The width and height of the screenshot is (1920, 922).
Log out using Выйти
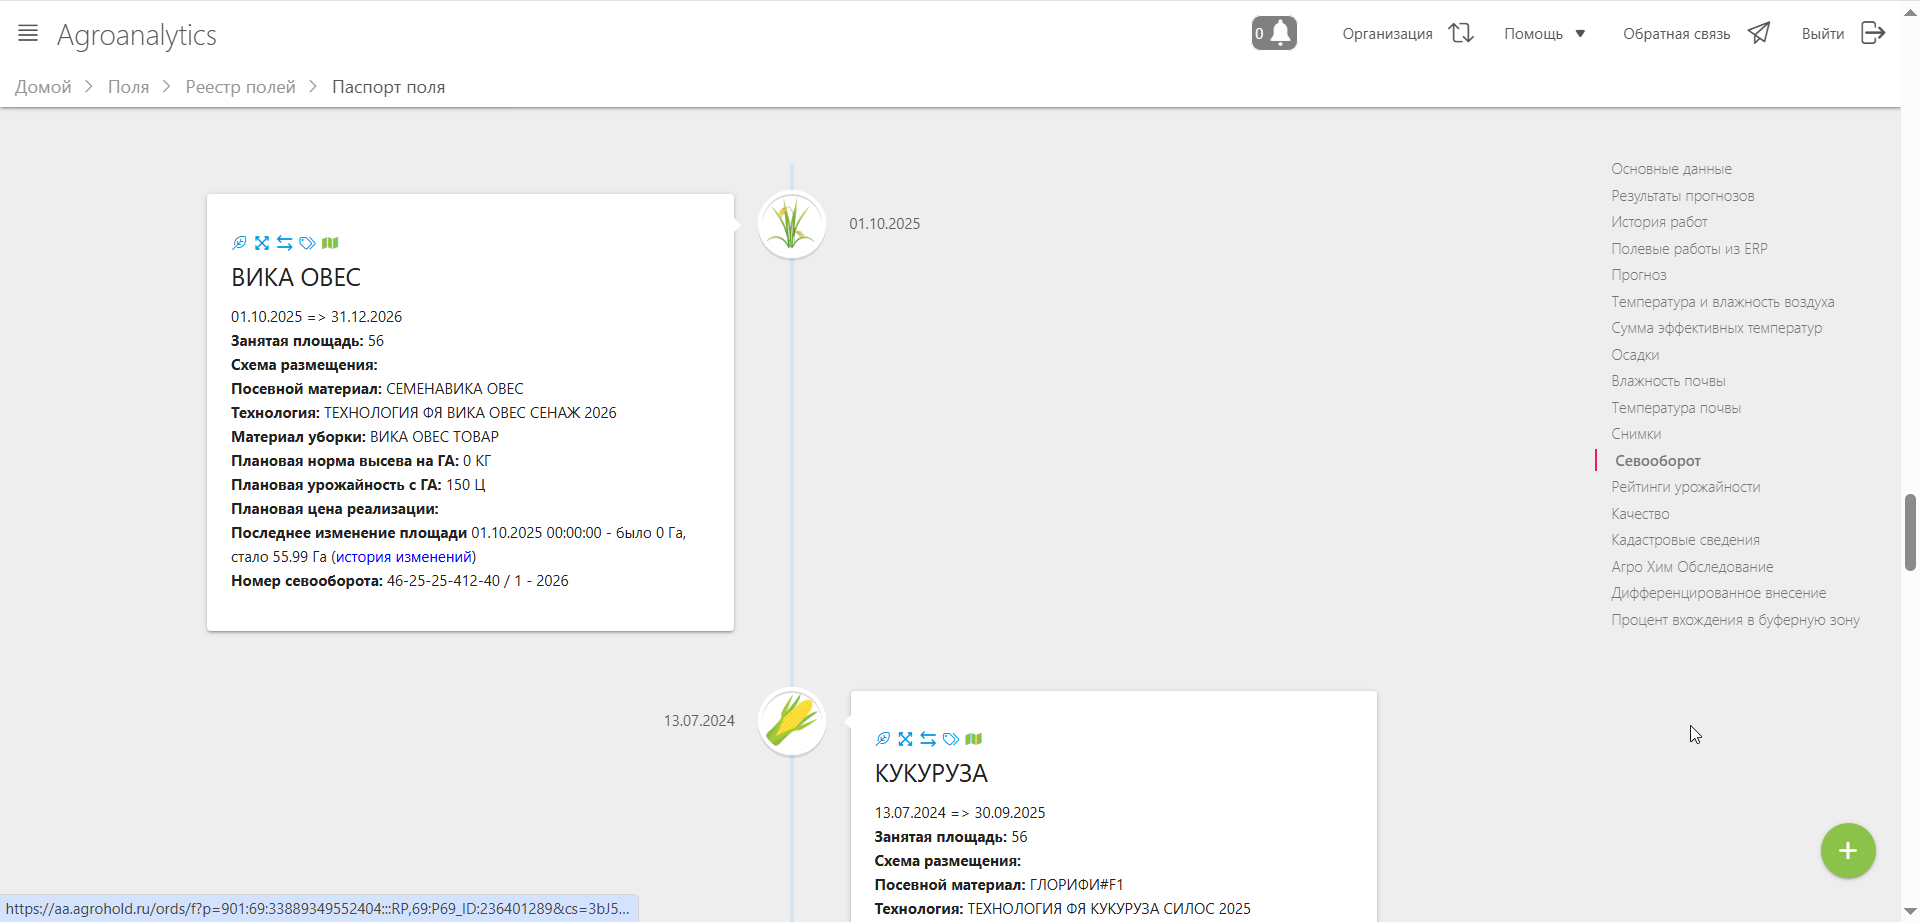[1843, 34]
